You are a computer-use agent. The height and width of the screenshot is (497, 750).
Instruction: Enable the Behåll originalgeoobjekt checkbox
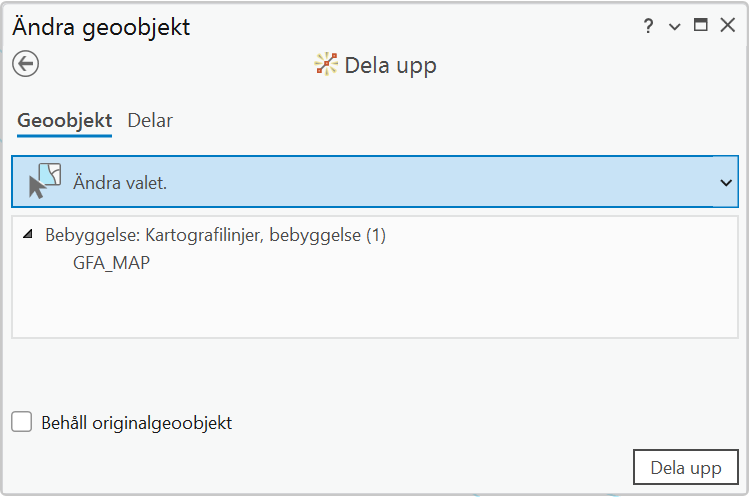pos(22,423)
